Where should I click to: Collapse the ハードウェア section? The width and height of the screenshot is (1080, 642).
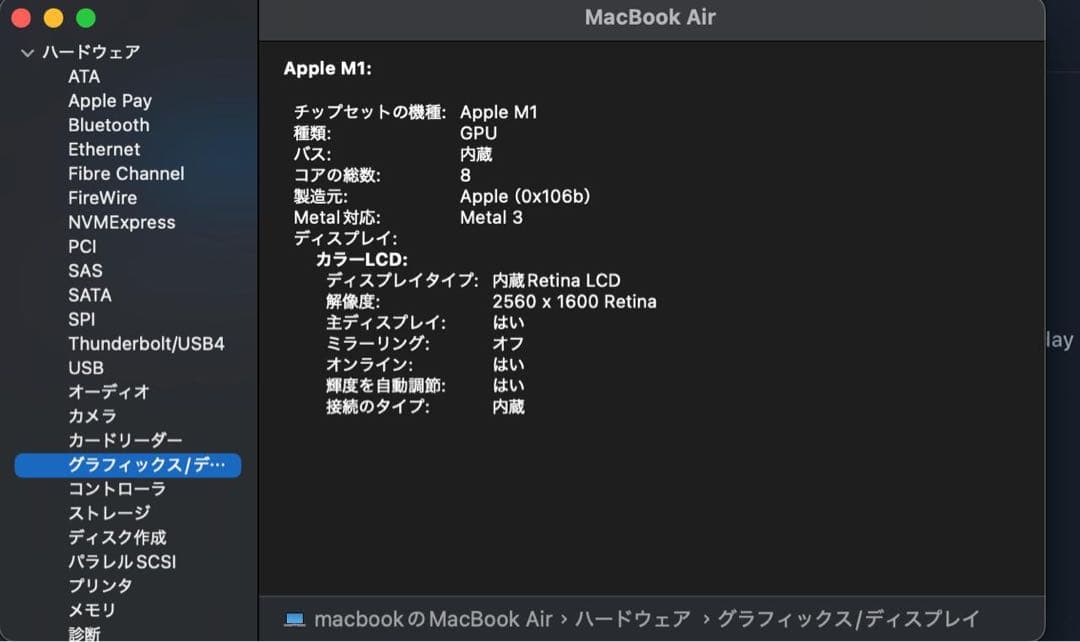point(27,52)
